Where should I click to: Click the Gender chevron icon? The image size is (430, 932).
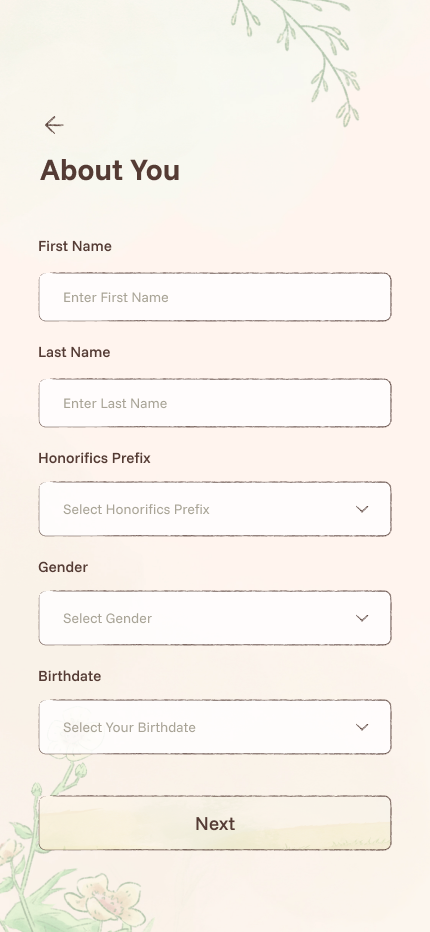[362, 618]
